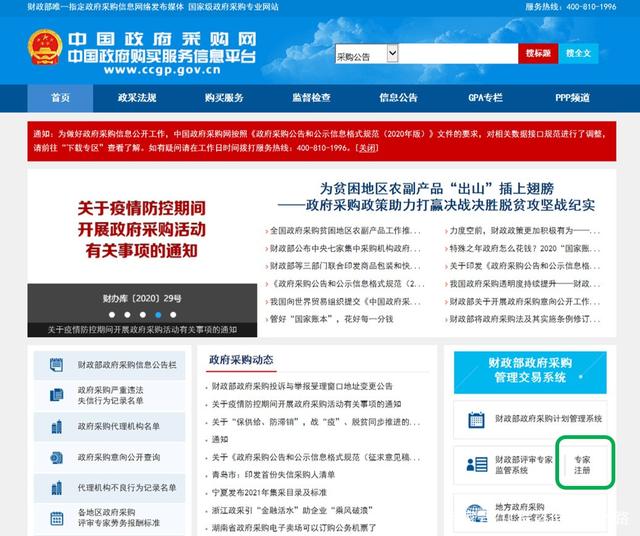
Task: Open news 我国政府采购透明度持续提升
Action: point(524,284)
